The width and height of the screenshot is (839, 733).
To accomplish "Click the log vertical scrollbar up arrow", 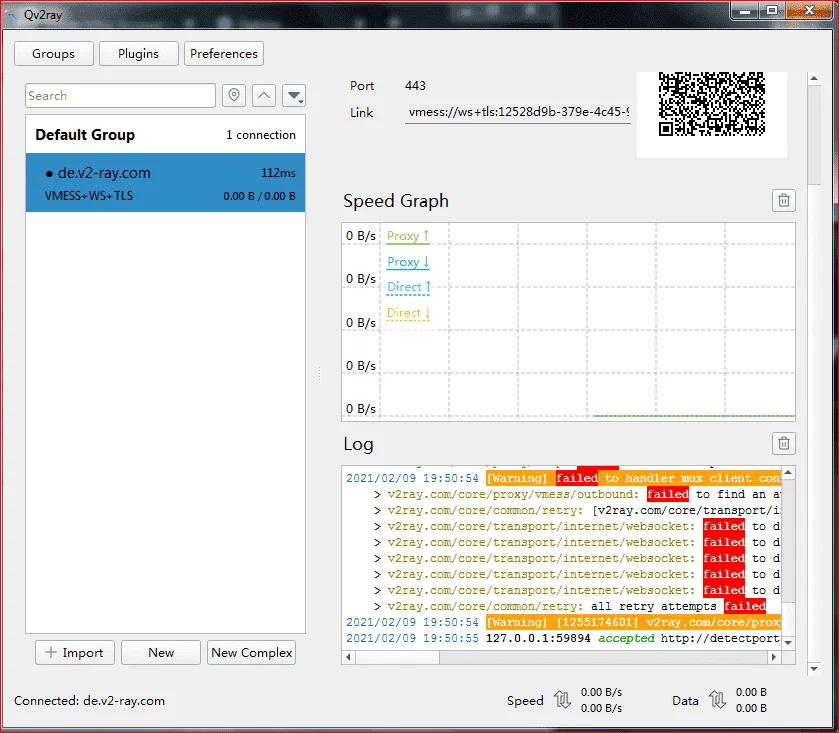I will [788, 473].
